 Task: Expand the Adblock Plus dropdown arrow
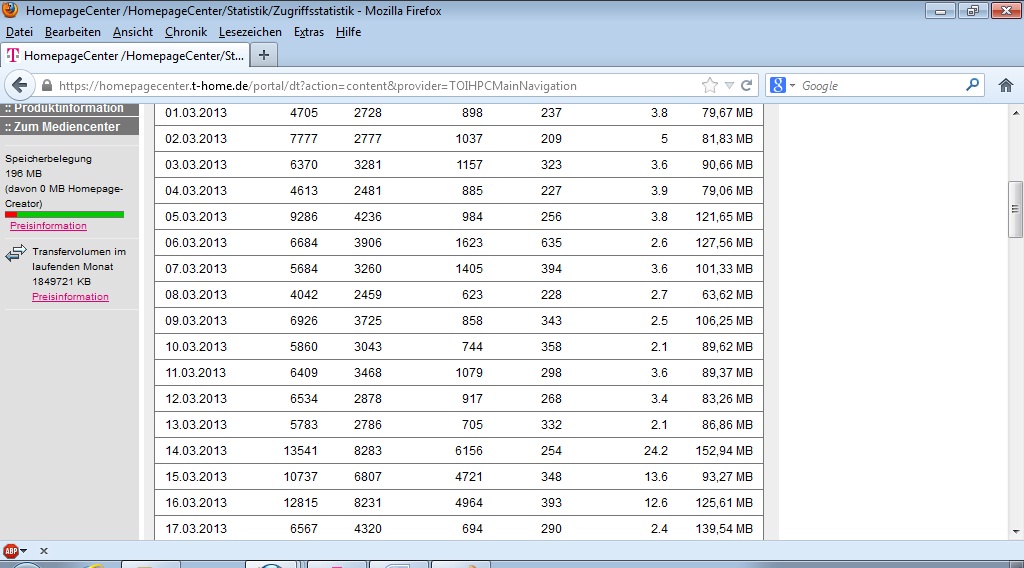[26, 551]
